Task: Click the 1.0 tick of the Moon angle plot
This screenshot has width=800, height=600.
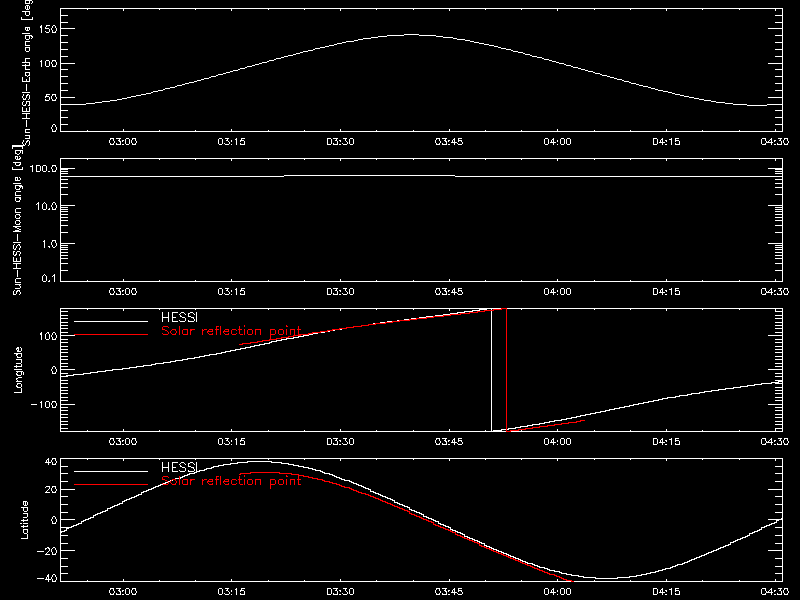Action: pos(49,244)
